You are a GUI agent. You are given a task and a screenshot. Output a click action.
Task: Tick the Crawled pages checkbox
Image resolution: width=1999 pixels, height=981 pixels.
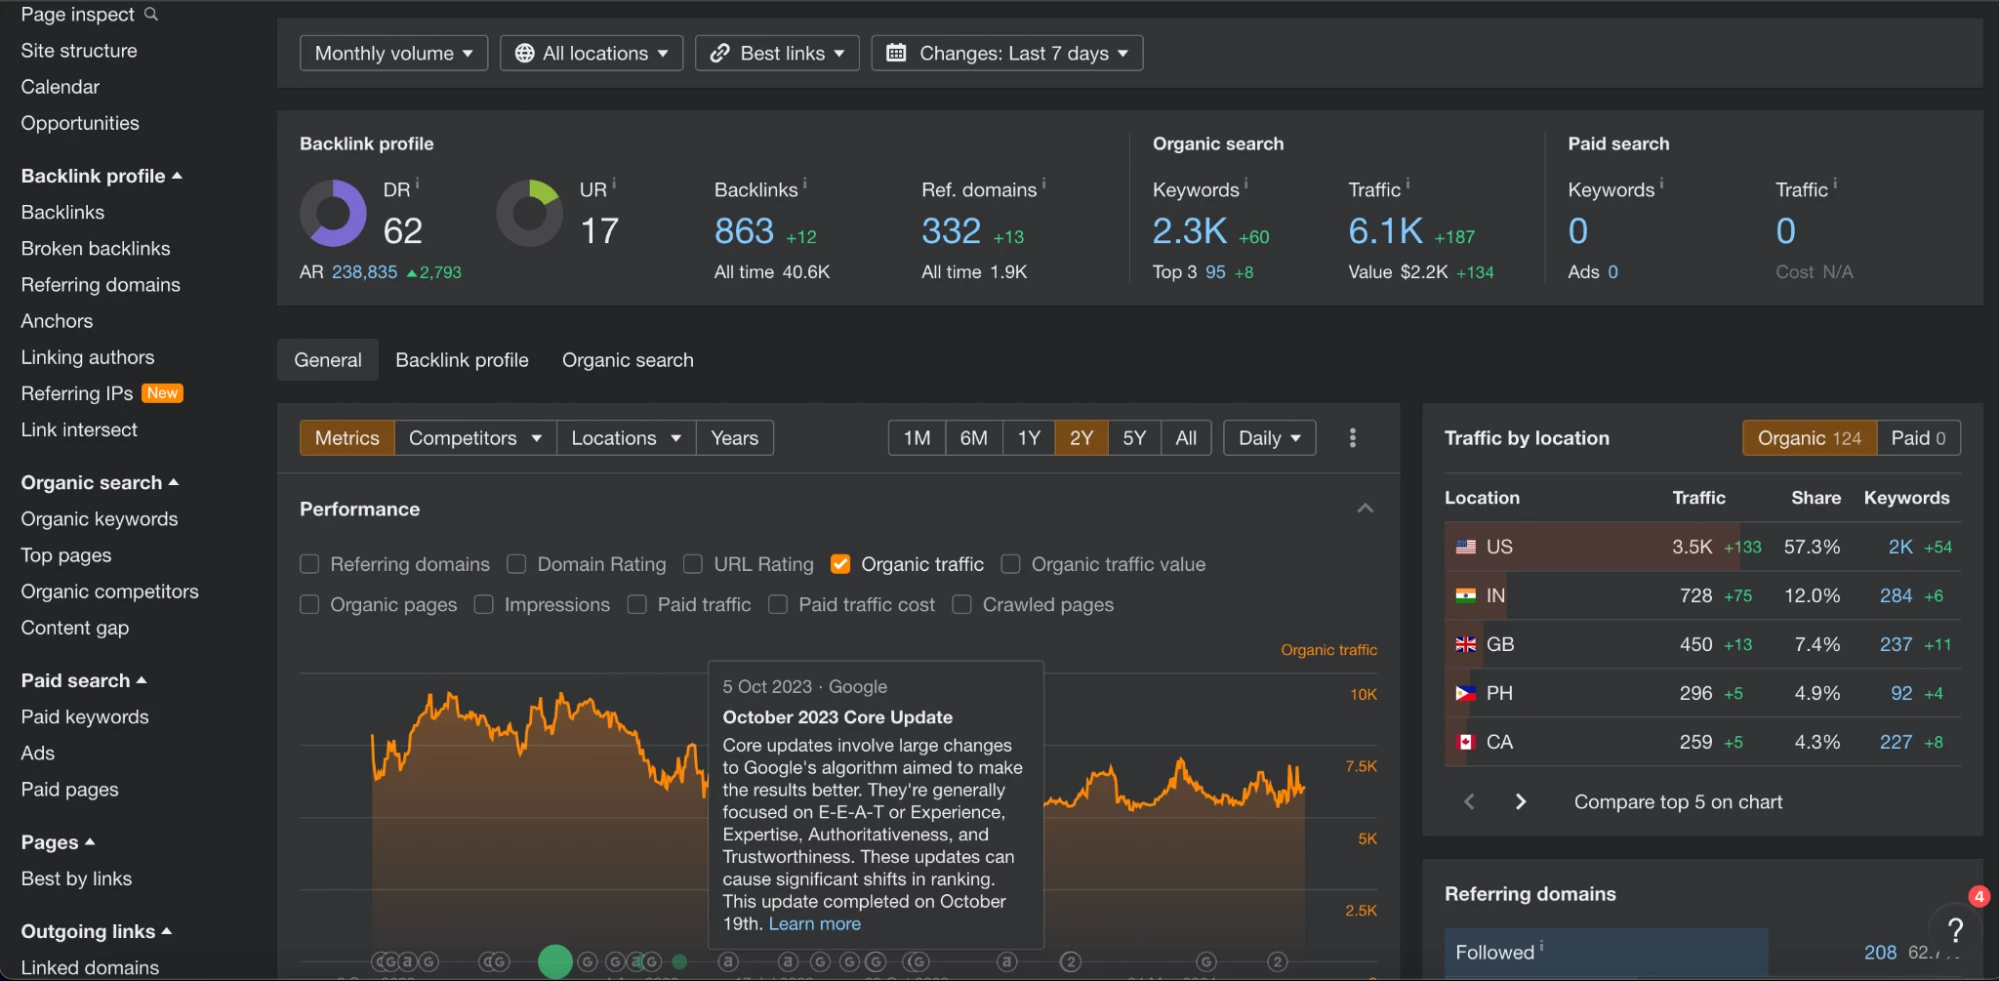962,605
